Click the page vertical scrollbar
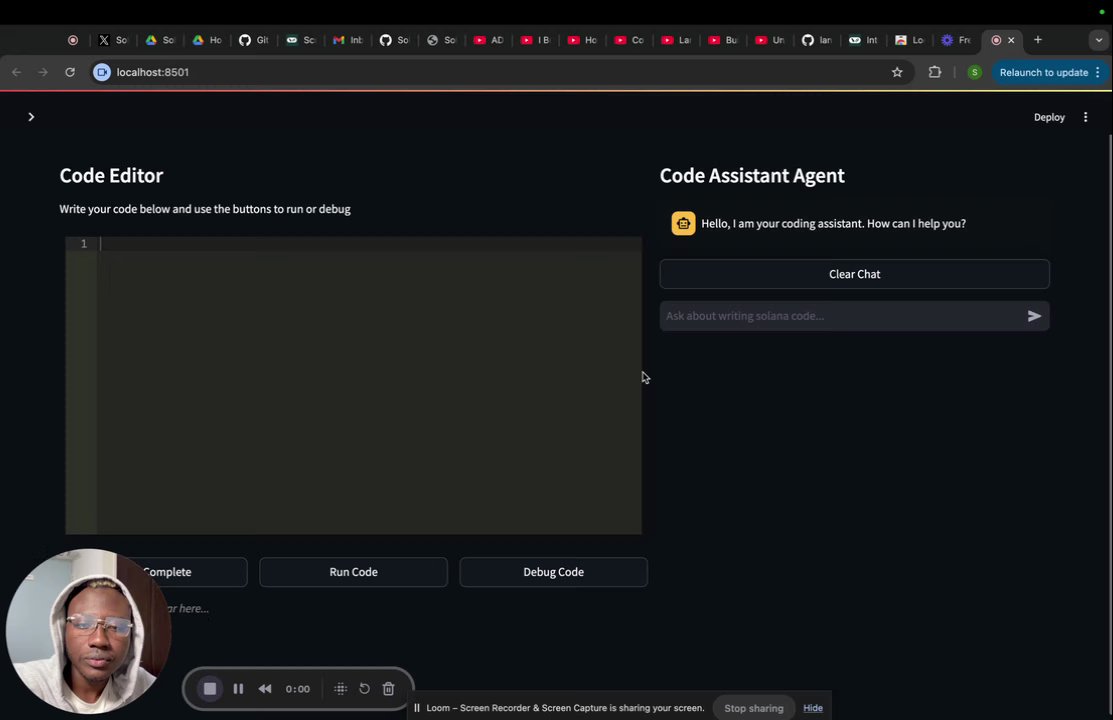Viewport: 1113px width, 720px height. (x=1109, y=426)
